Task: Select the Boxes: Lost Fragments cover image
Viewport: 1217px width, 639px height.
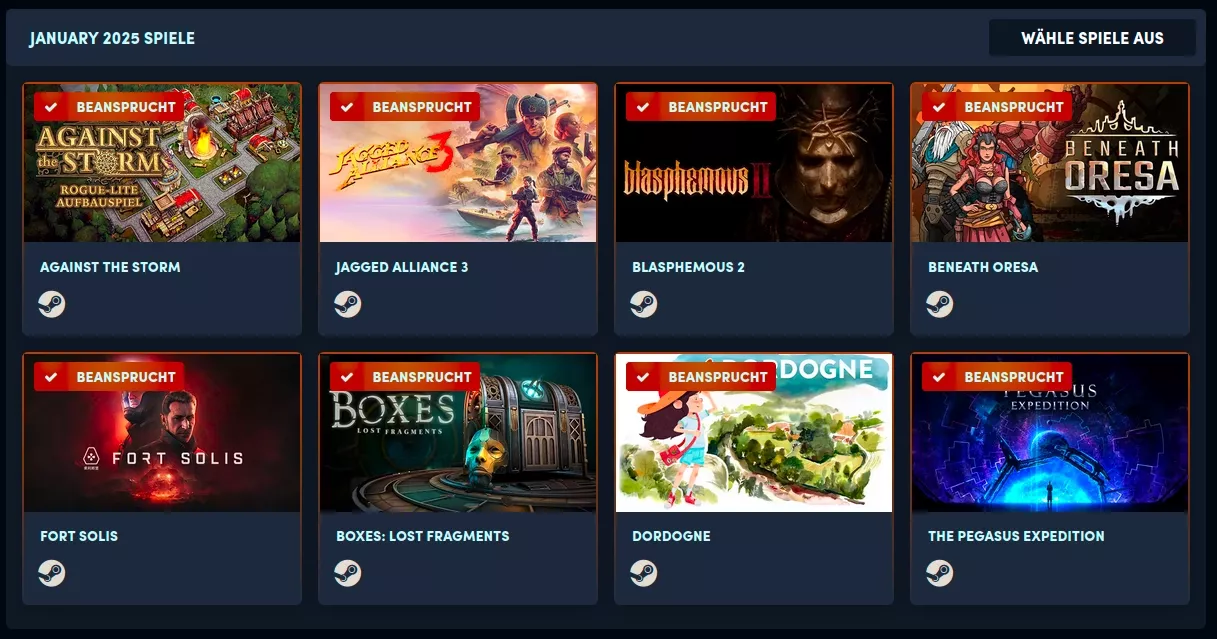Action: click(x=458, y=433)
